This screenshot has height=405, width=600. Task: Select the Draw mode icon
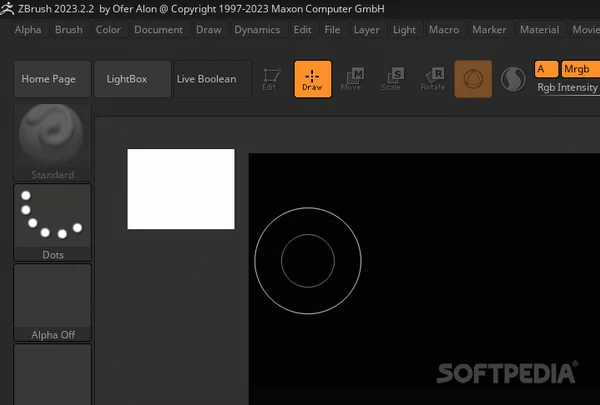[x=313, y=79]
